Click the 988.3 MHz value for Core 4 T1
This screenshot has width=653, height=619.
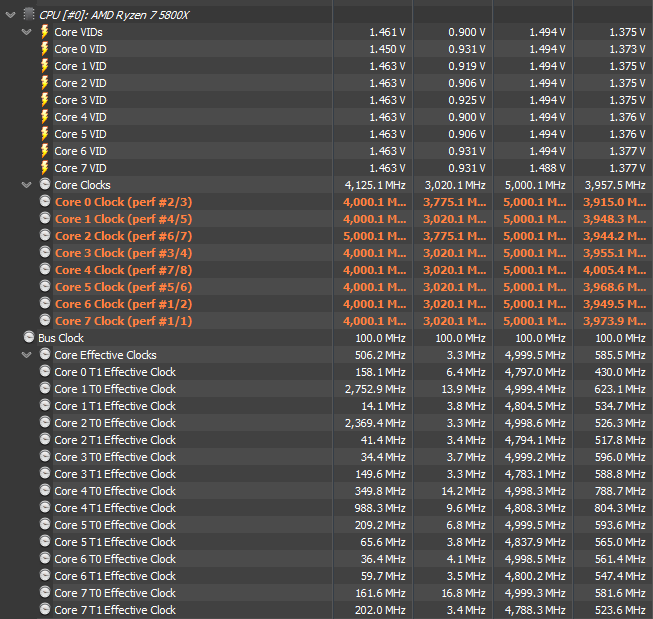380,508
